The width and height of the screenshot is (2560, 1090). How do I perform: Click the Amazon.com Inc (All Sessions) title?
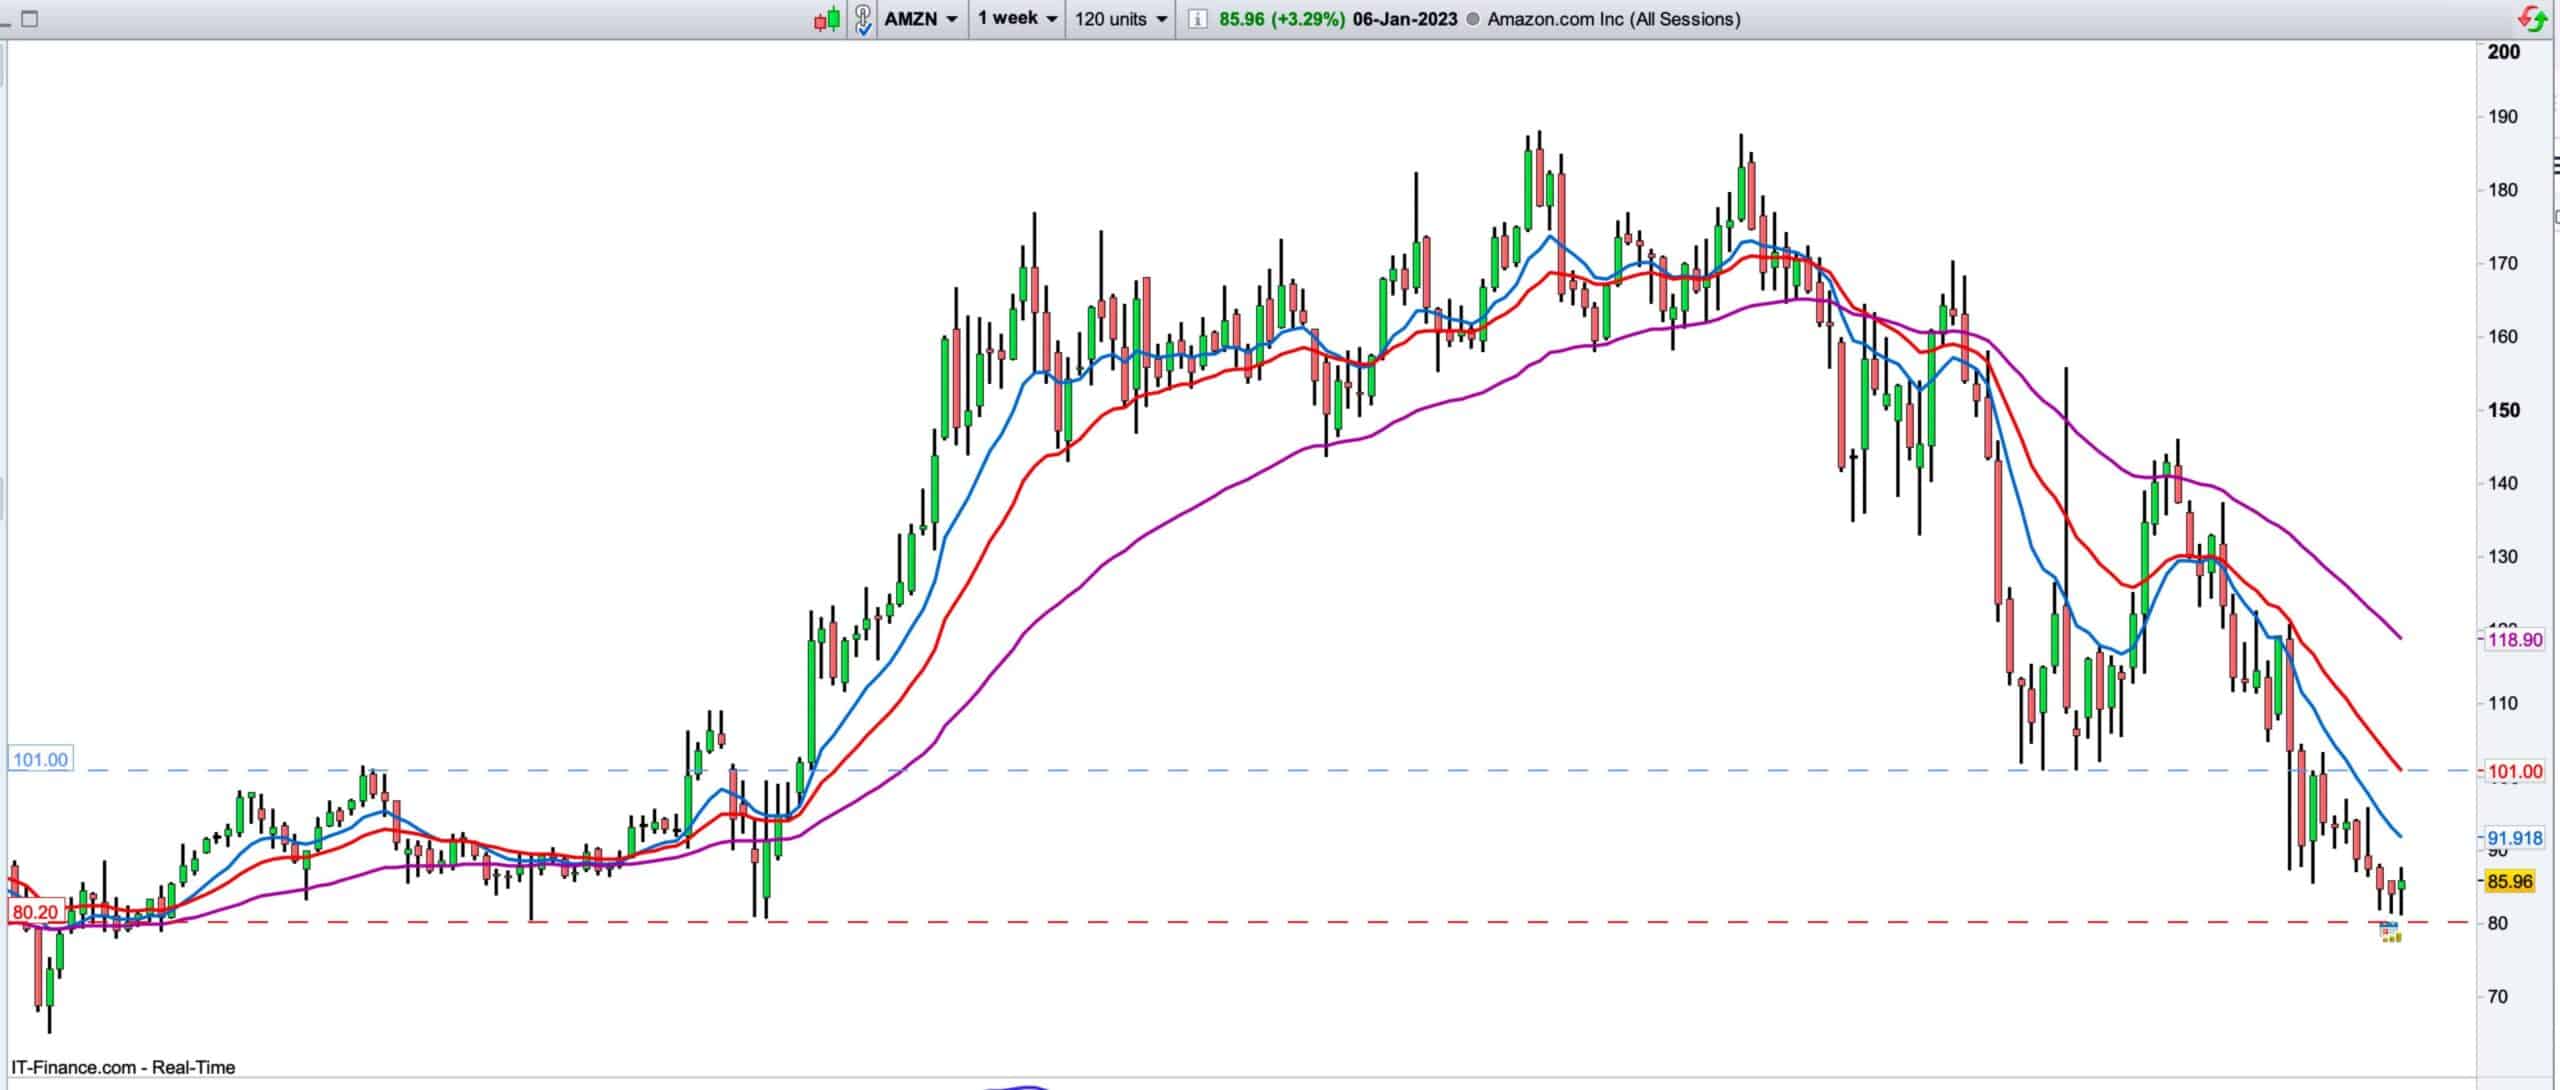tap(1613, 19)
